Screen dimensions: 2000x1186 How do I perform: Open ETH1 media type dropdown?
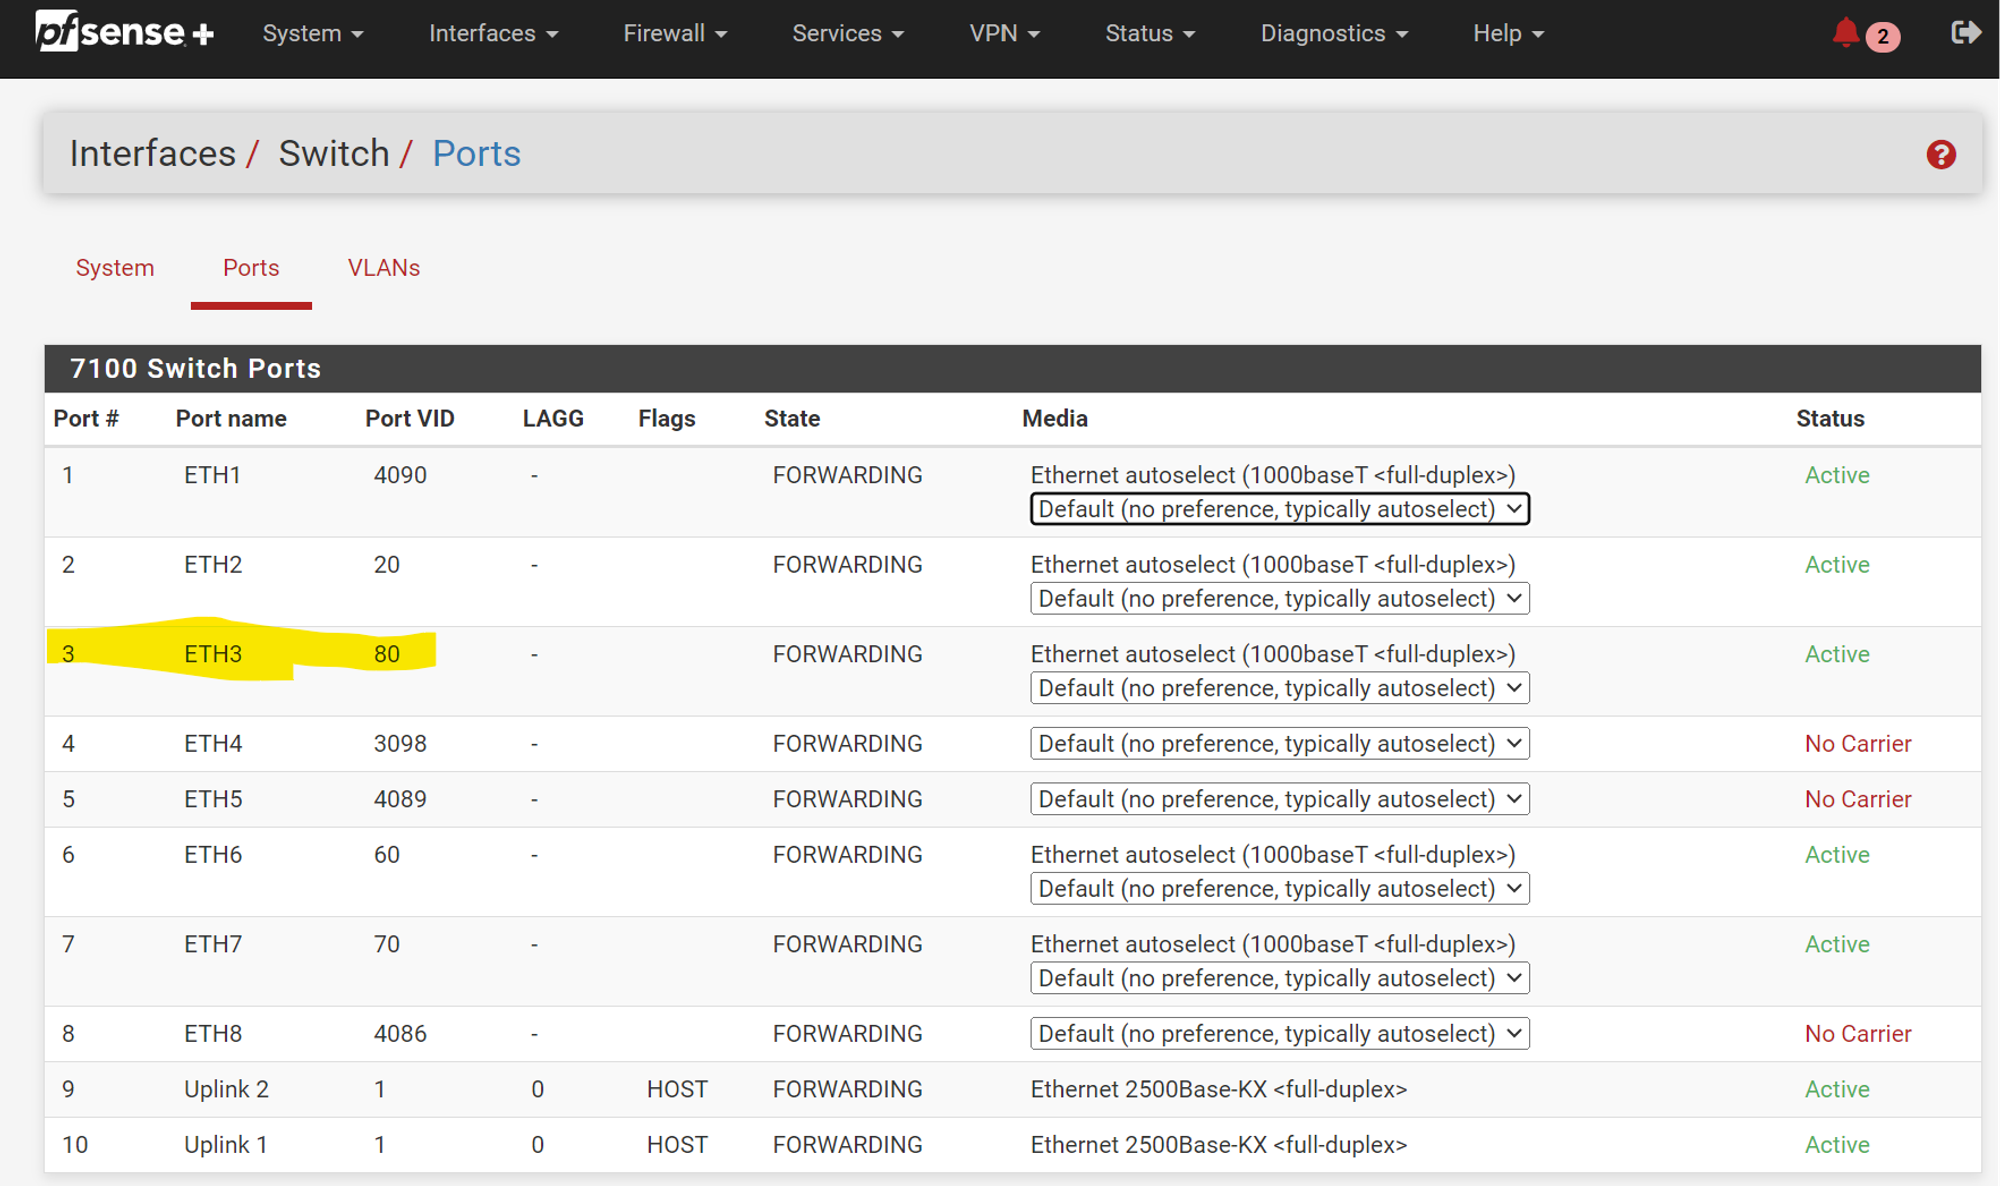[1279, 509]
